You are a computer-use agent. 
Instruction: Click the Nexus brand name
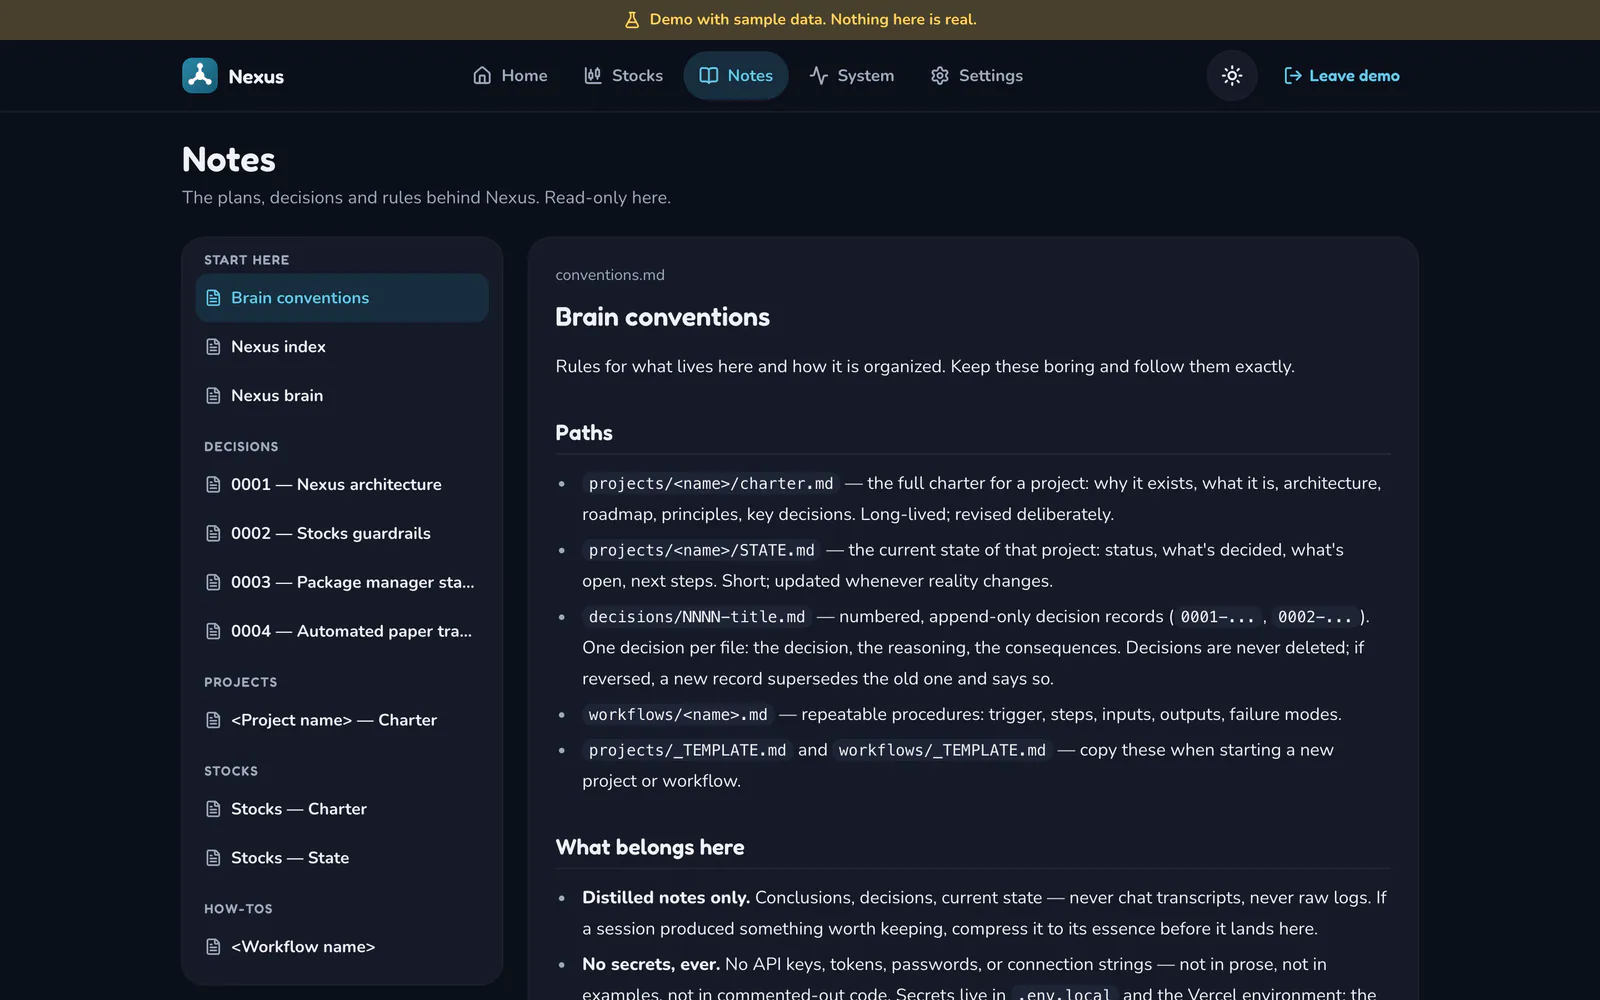click(256, 77)
